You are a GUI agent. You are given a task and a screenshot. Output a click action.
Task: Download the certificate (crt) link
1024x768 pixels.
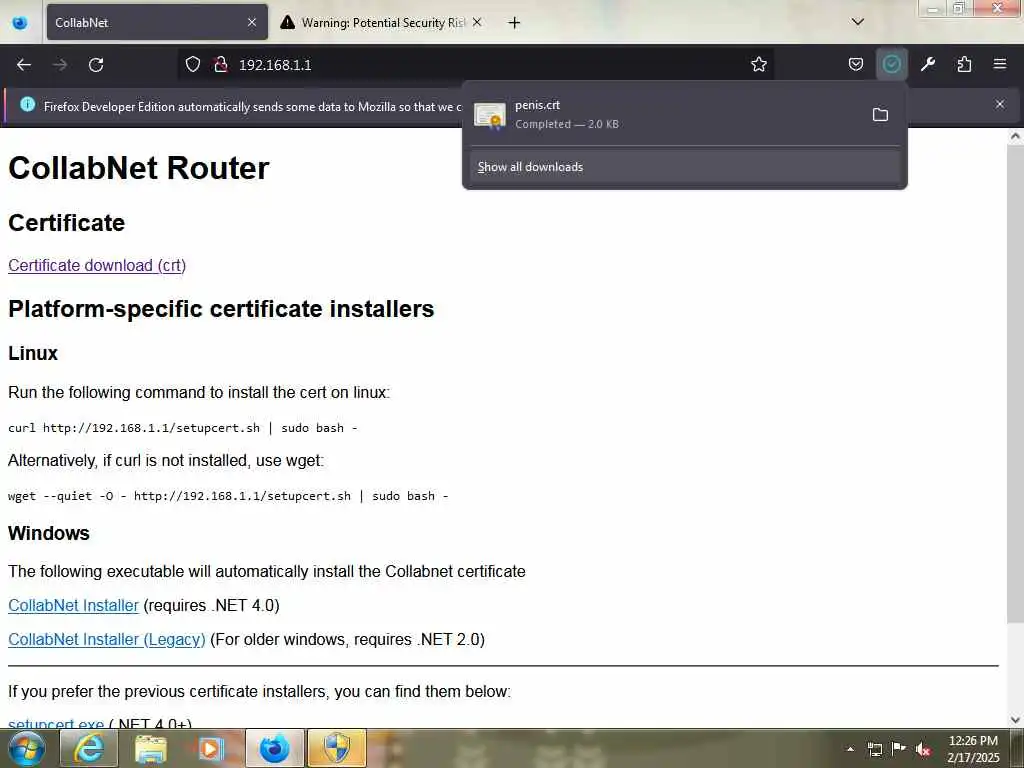(97, 265)
